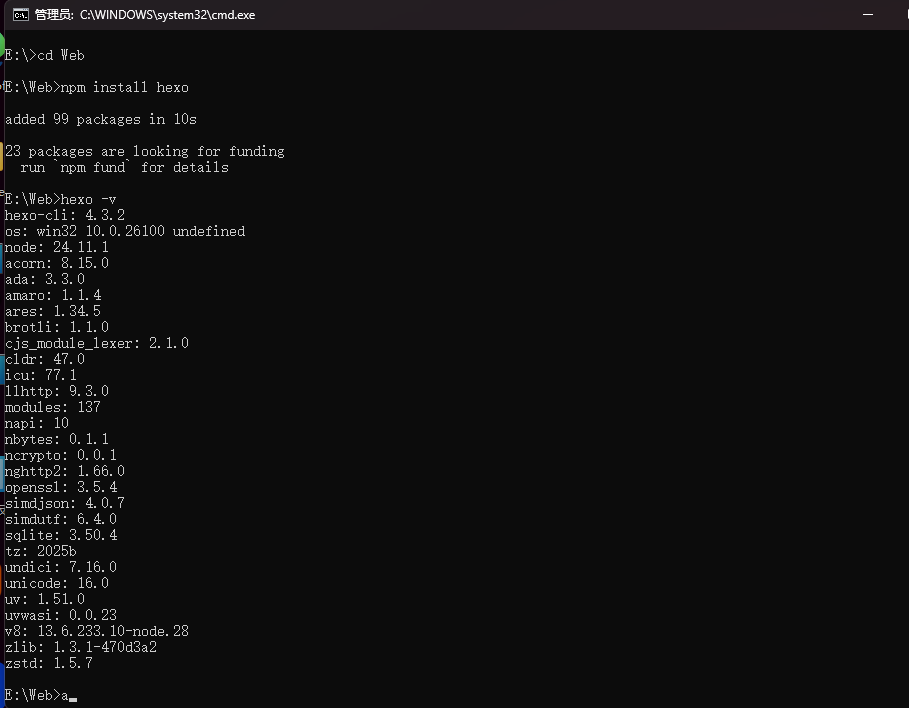Click the openssl: 3.5.4 version line
This screenshot has width=909, height=708.
[60, 487]
